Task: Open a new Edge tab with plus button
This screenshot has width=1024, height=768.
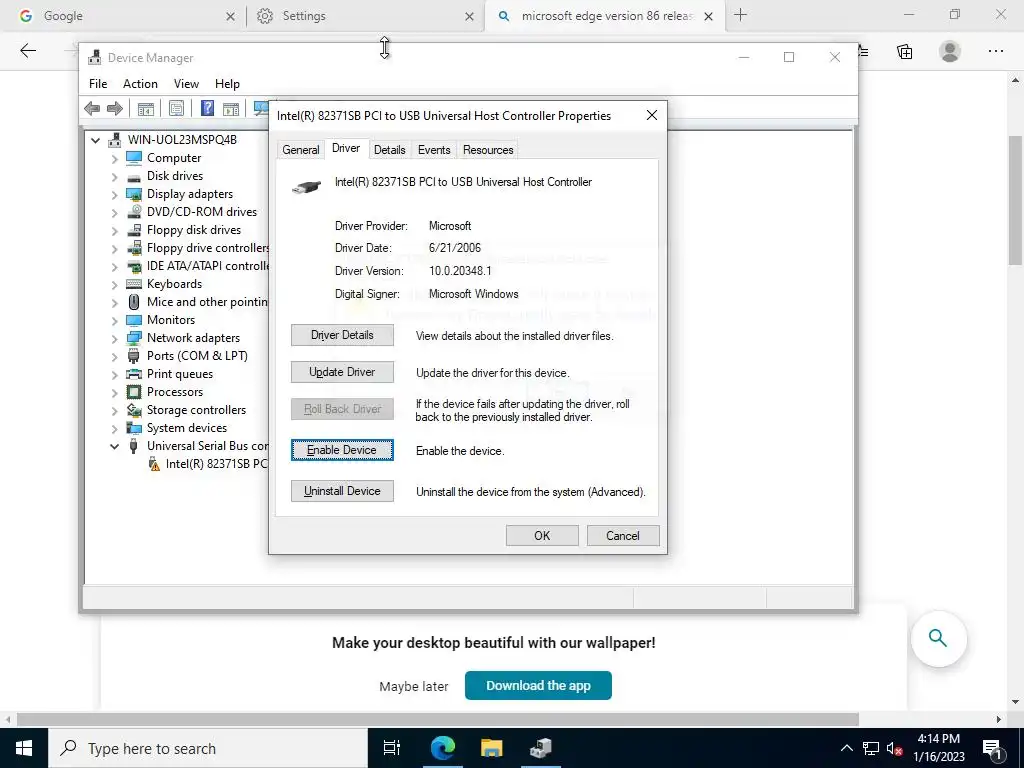Action: click(740, 15)
